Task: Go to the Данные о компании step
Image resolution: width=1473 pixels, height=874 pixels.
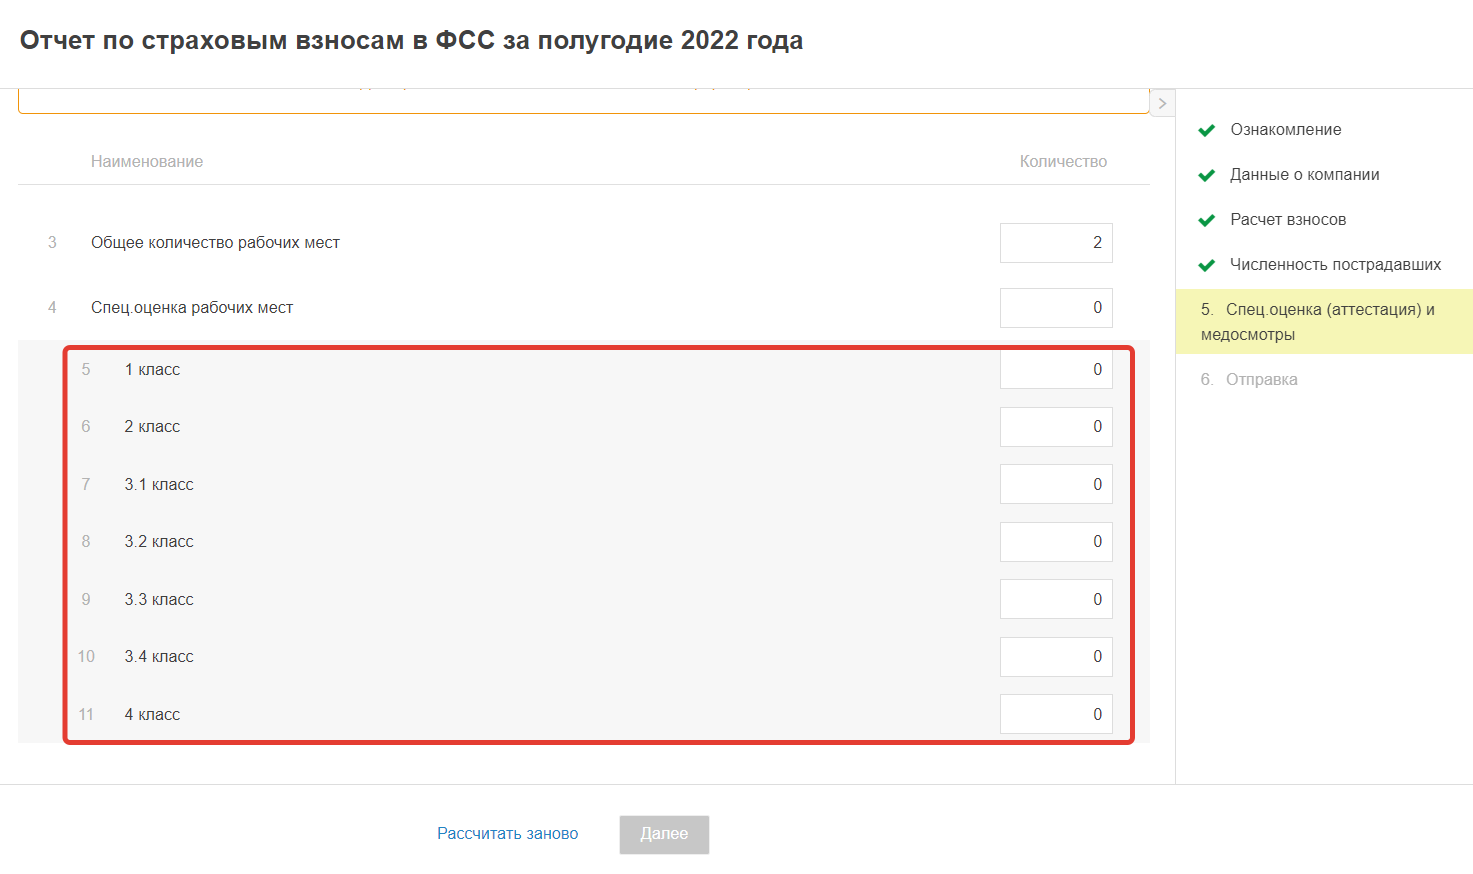Action: (1305, 175)
